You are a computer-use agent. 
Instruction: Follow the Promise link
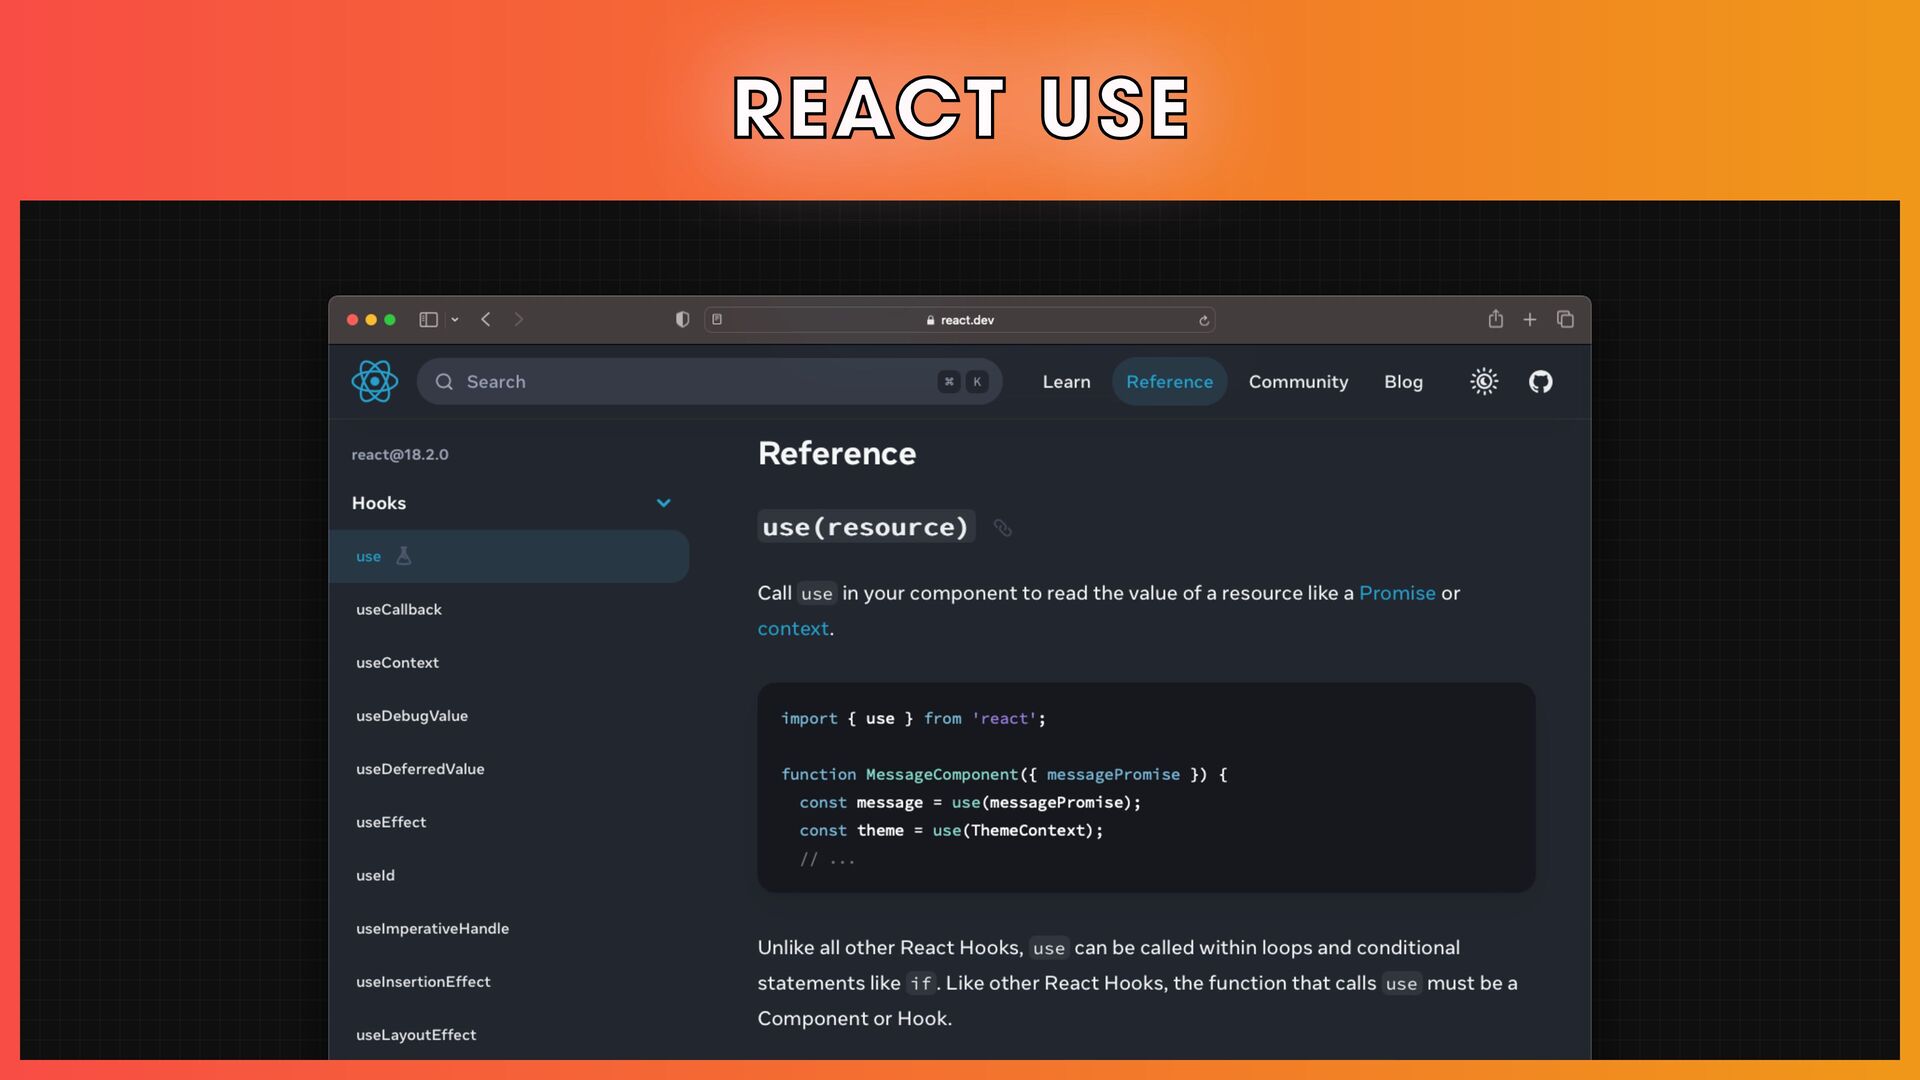tap(1397, 593)
